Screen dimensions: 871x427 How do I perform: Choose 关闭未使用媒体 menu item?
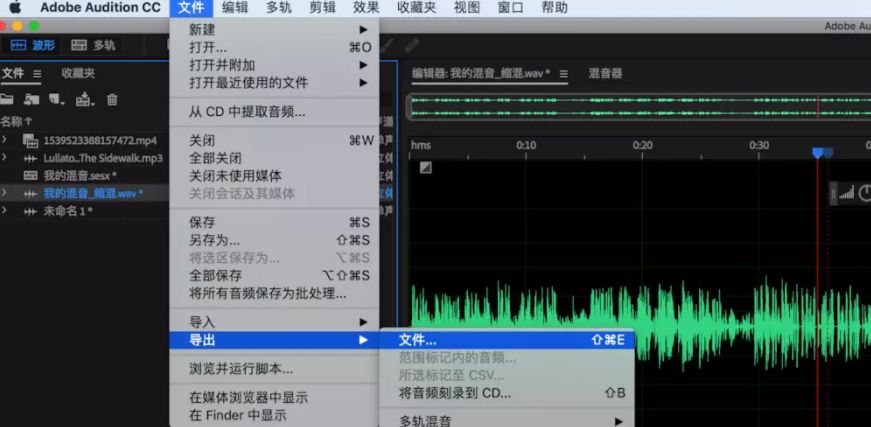(x=274, y=176)
